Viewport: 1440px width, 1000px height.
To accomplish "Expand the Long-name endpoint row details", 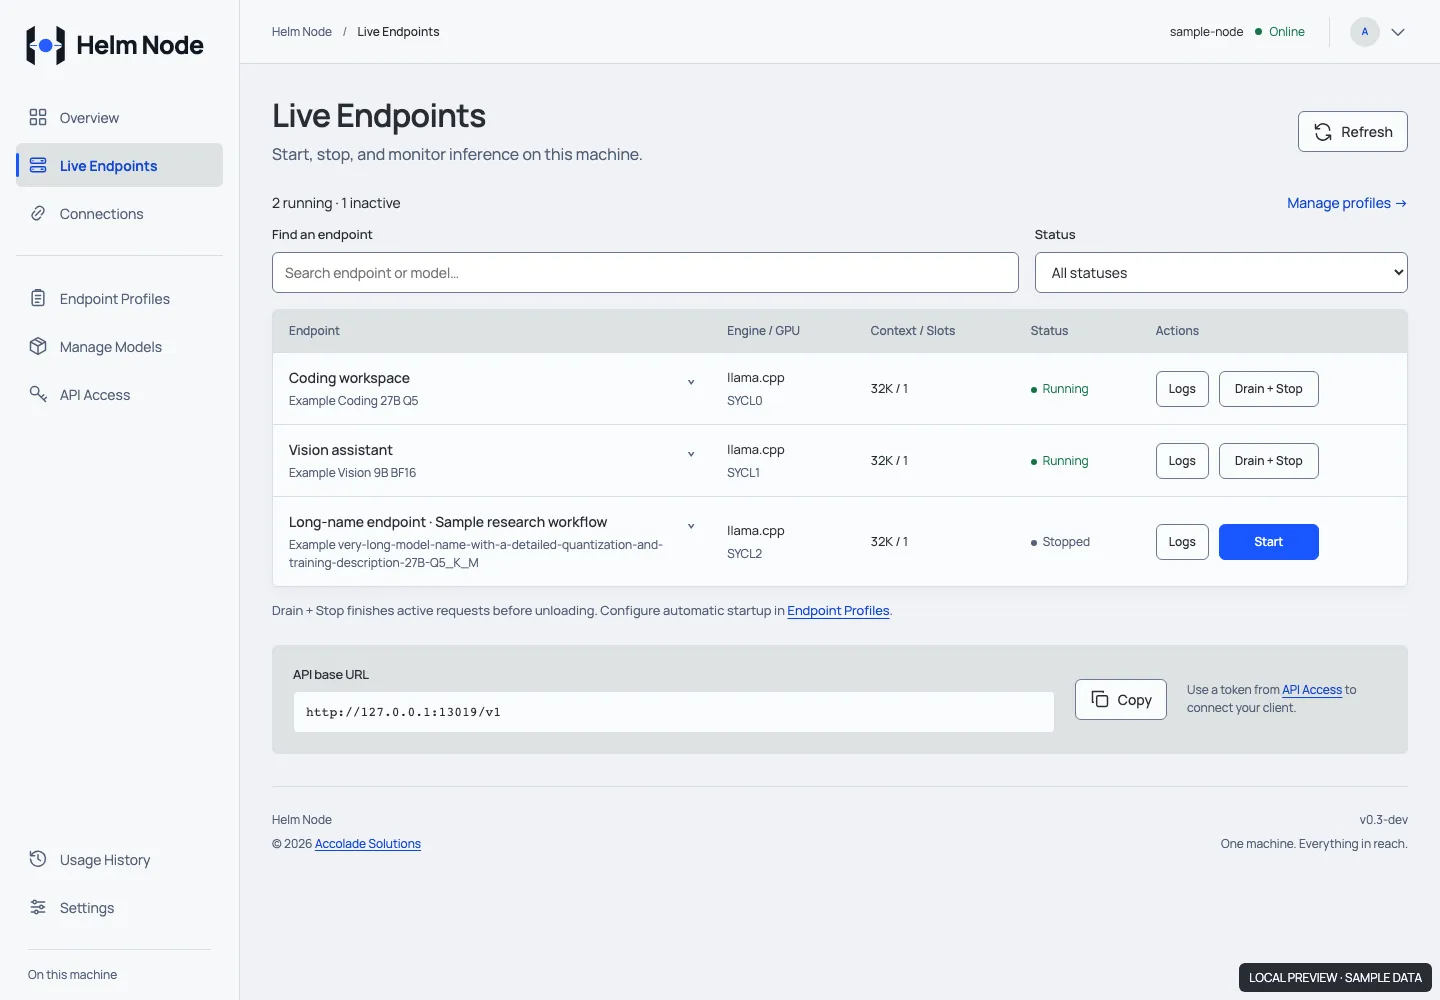I will [x=691, y=526].
